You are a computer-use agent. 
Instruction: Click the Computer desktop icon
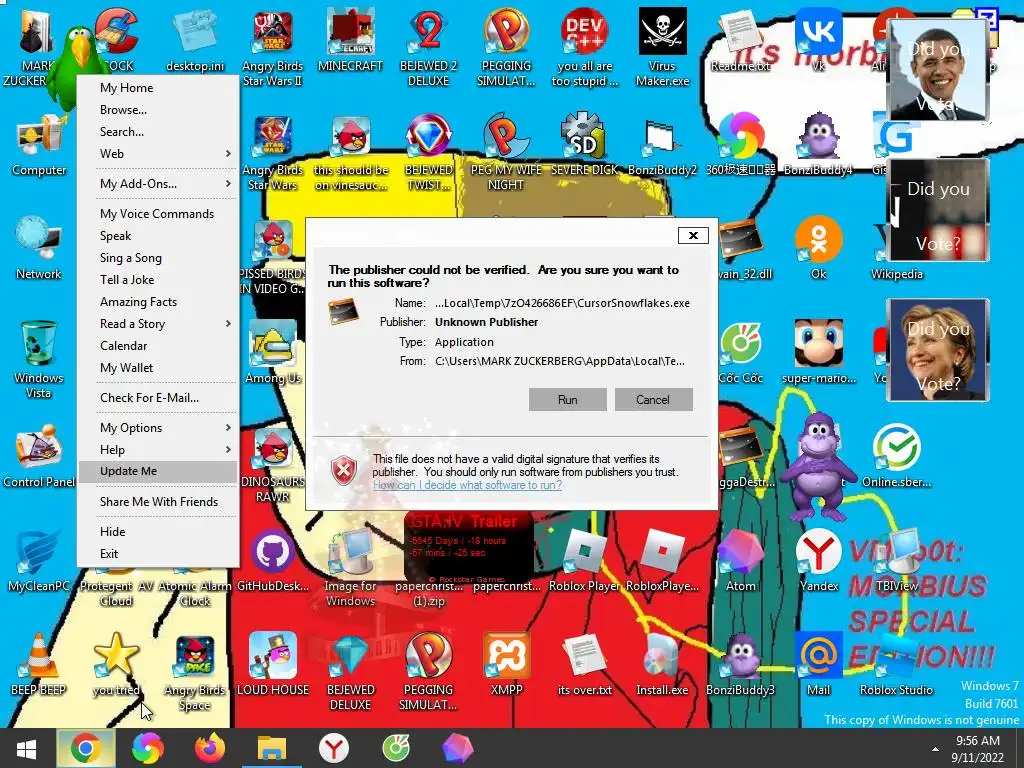point(39,145)
